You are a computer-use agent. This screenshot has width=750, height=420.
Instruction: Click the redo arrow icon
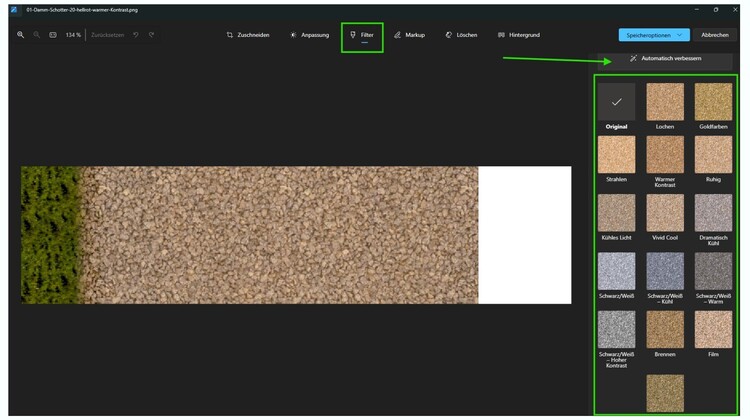151,35
